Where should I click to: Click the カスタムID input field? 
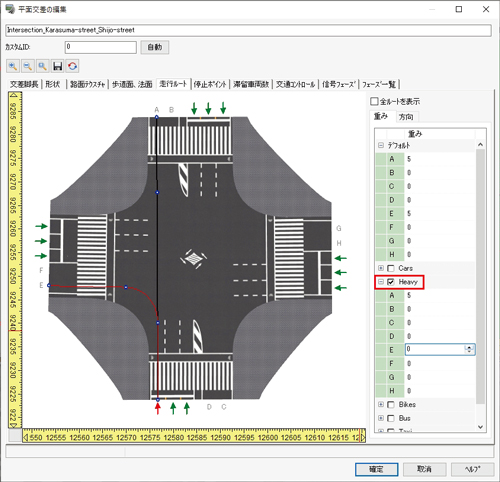101,47
